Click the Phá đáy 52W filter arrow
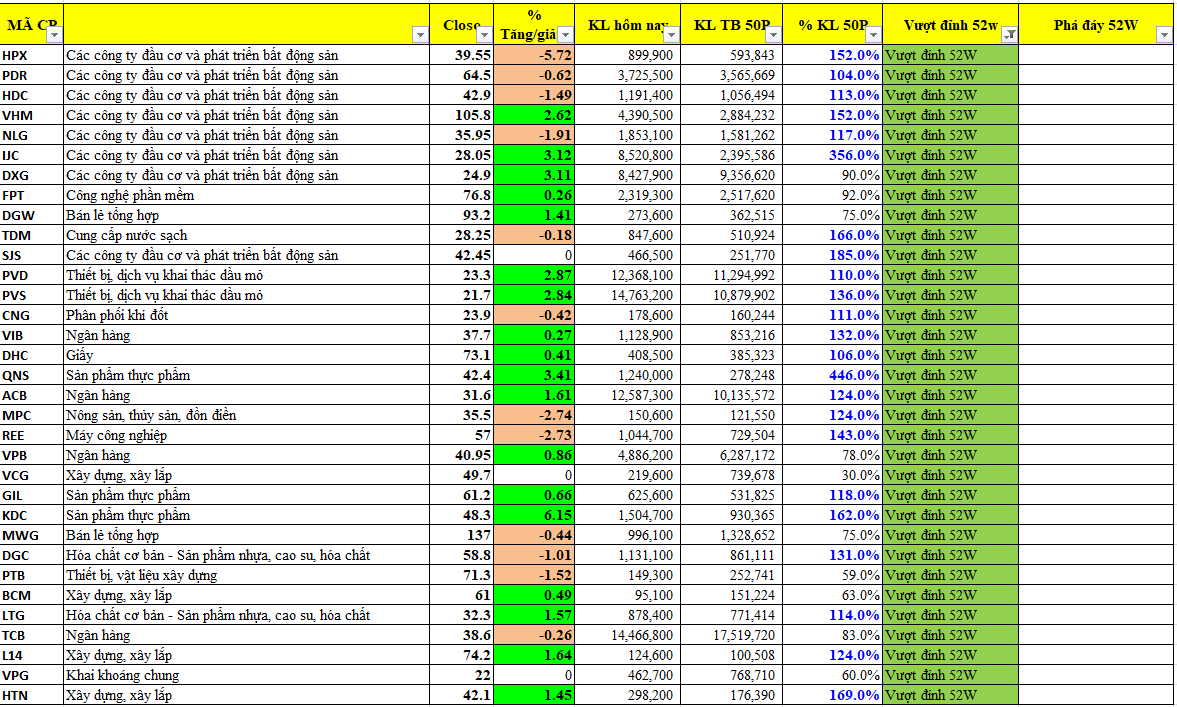The image size is (1177, 707). [x=1163, y=35]
